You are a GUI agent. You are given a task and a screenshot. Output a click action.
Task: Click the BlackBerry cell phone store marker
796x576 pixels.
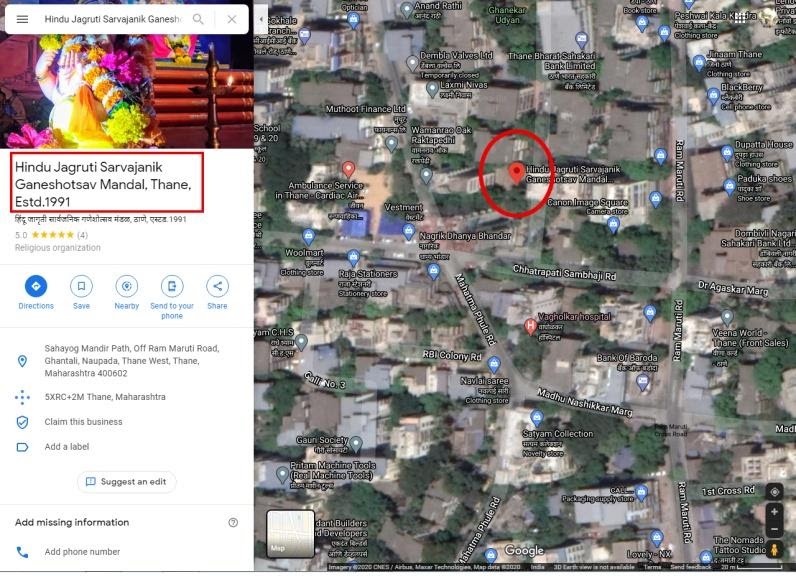tap(713, 95)
